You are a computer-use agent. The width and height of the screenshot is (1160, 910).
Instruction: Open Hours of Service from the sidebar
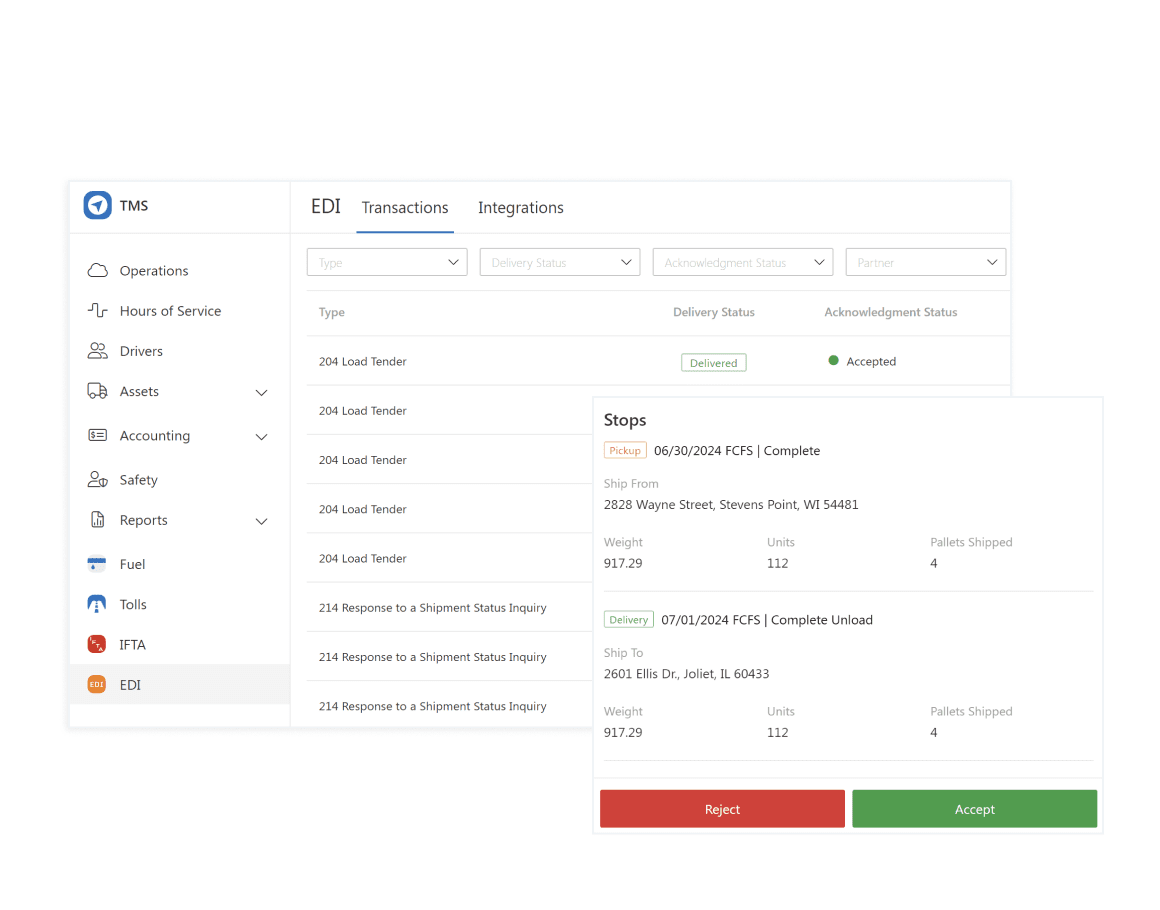pyautogui.click(x=99, y=310)
